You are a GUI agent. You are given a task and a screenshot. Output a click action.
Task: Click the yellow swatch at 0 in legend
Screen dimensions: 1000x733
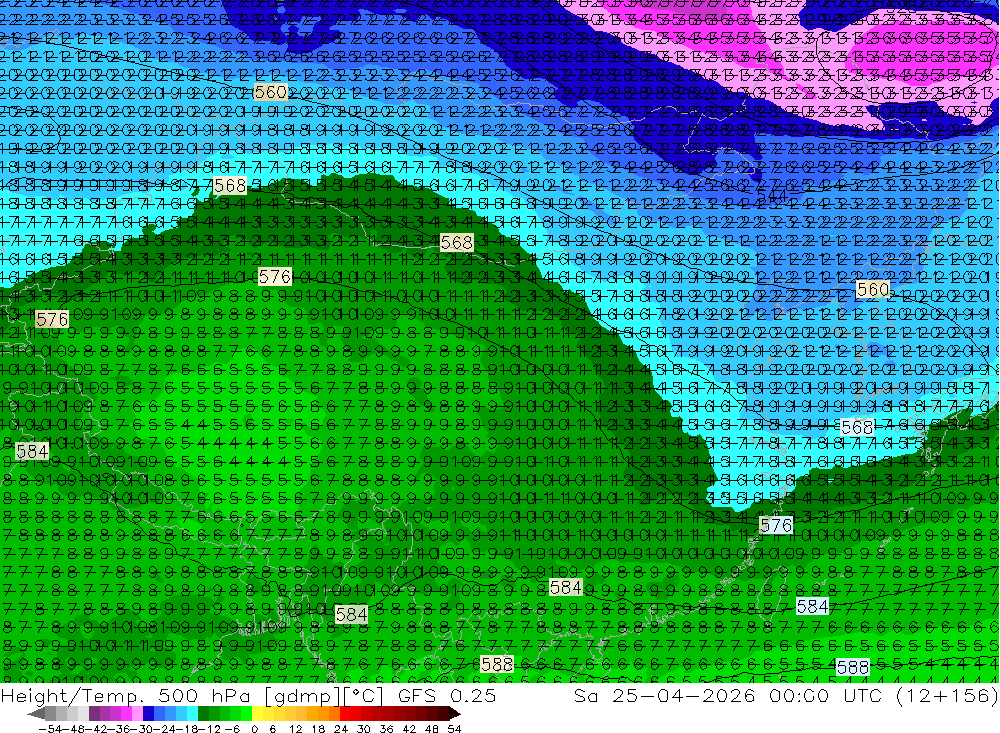258,714
